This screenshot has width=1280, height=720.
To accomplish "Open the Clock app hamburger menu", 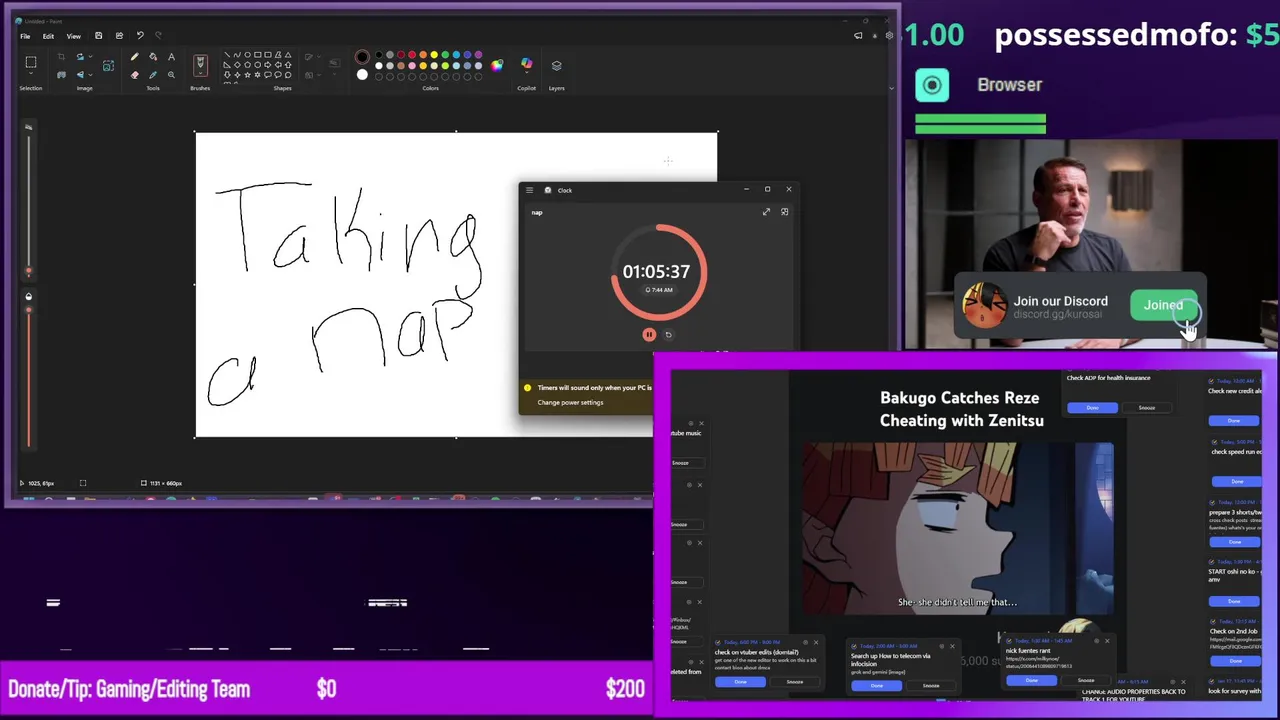I will (530, 190).
